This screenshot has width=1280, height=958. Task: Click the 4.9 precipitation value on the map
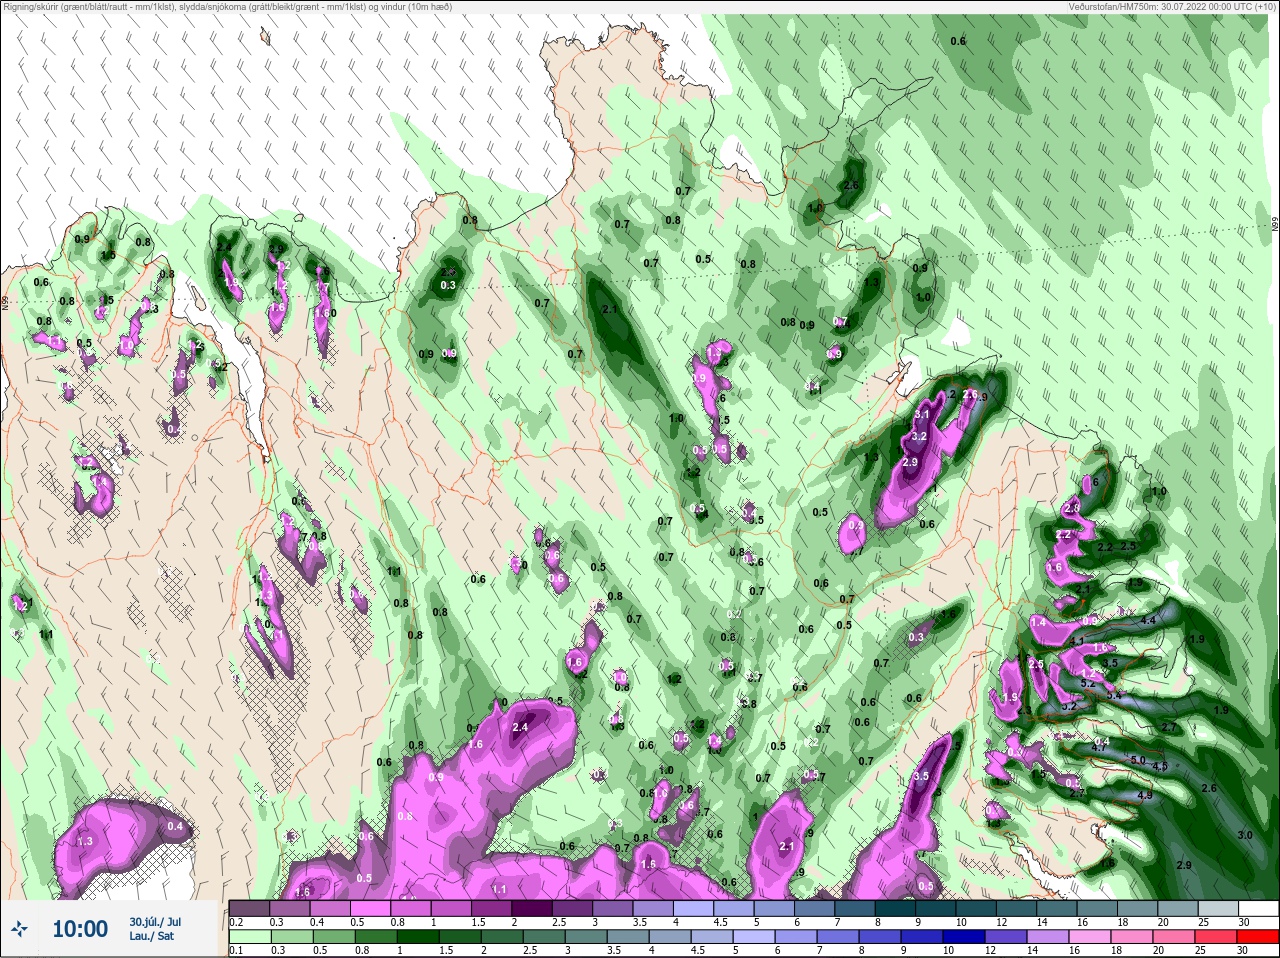(x=1145, y=795)
